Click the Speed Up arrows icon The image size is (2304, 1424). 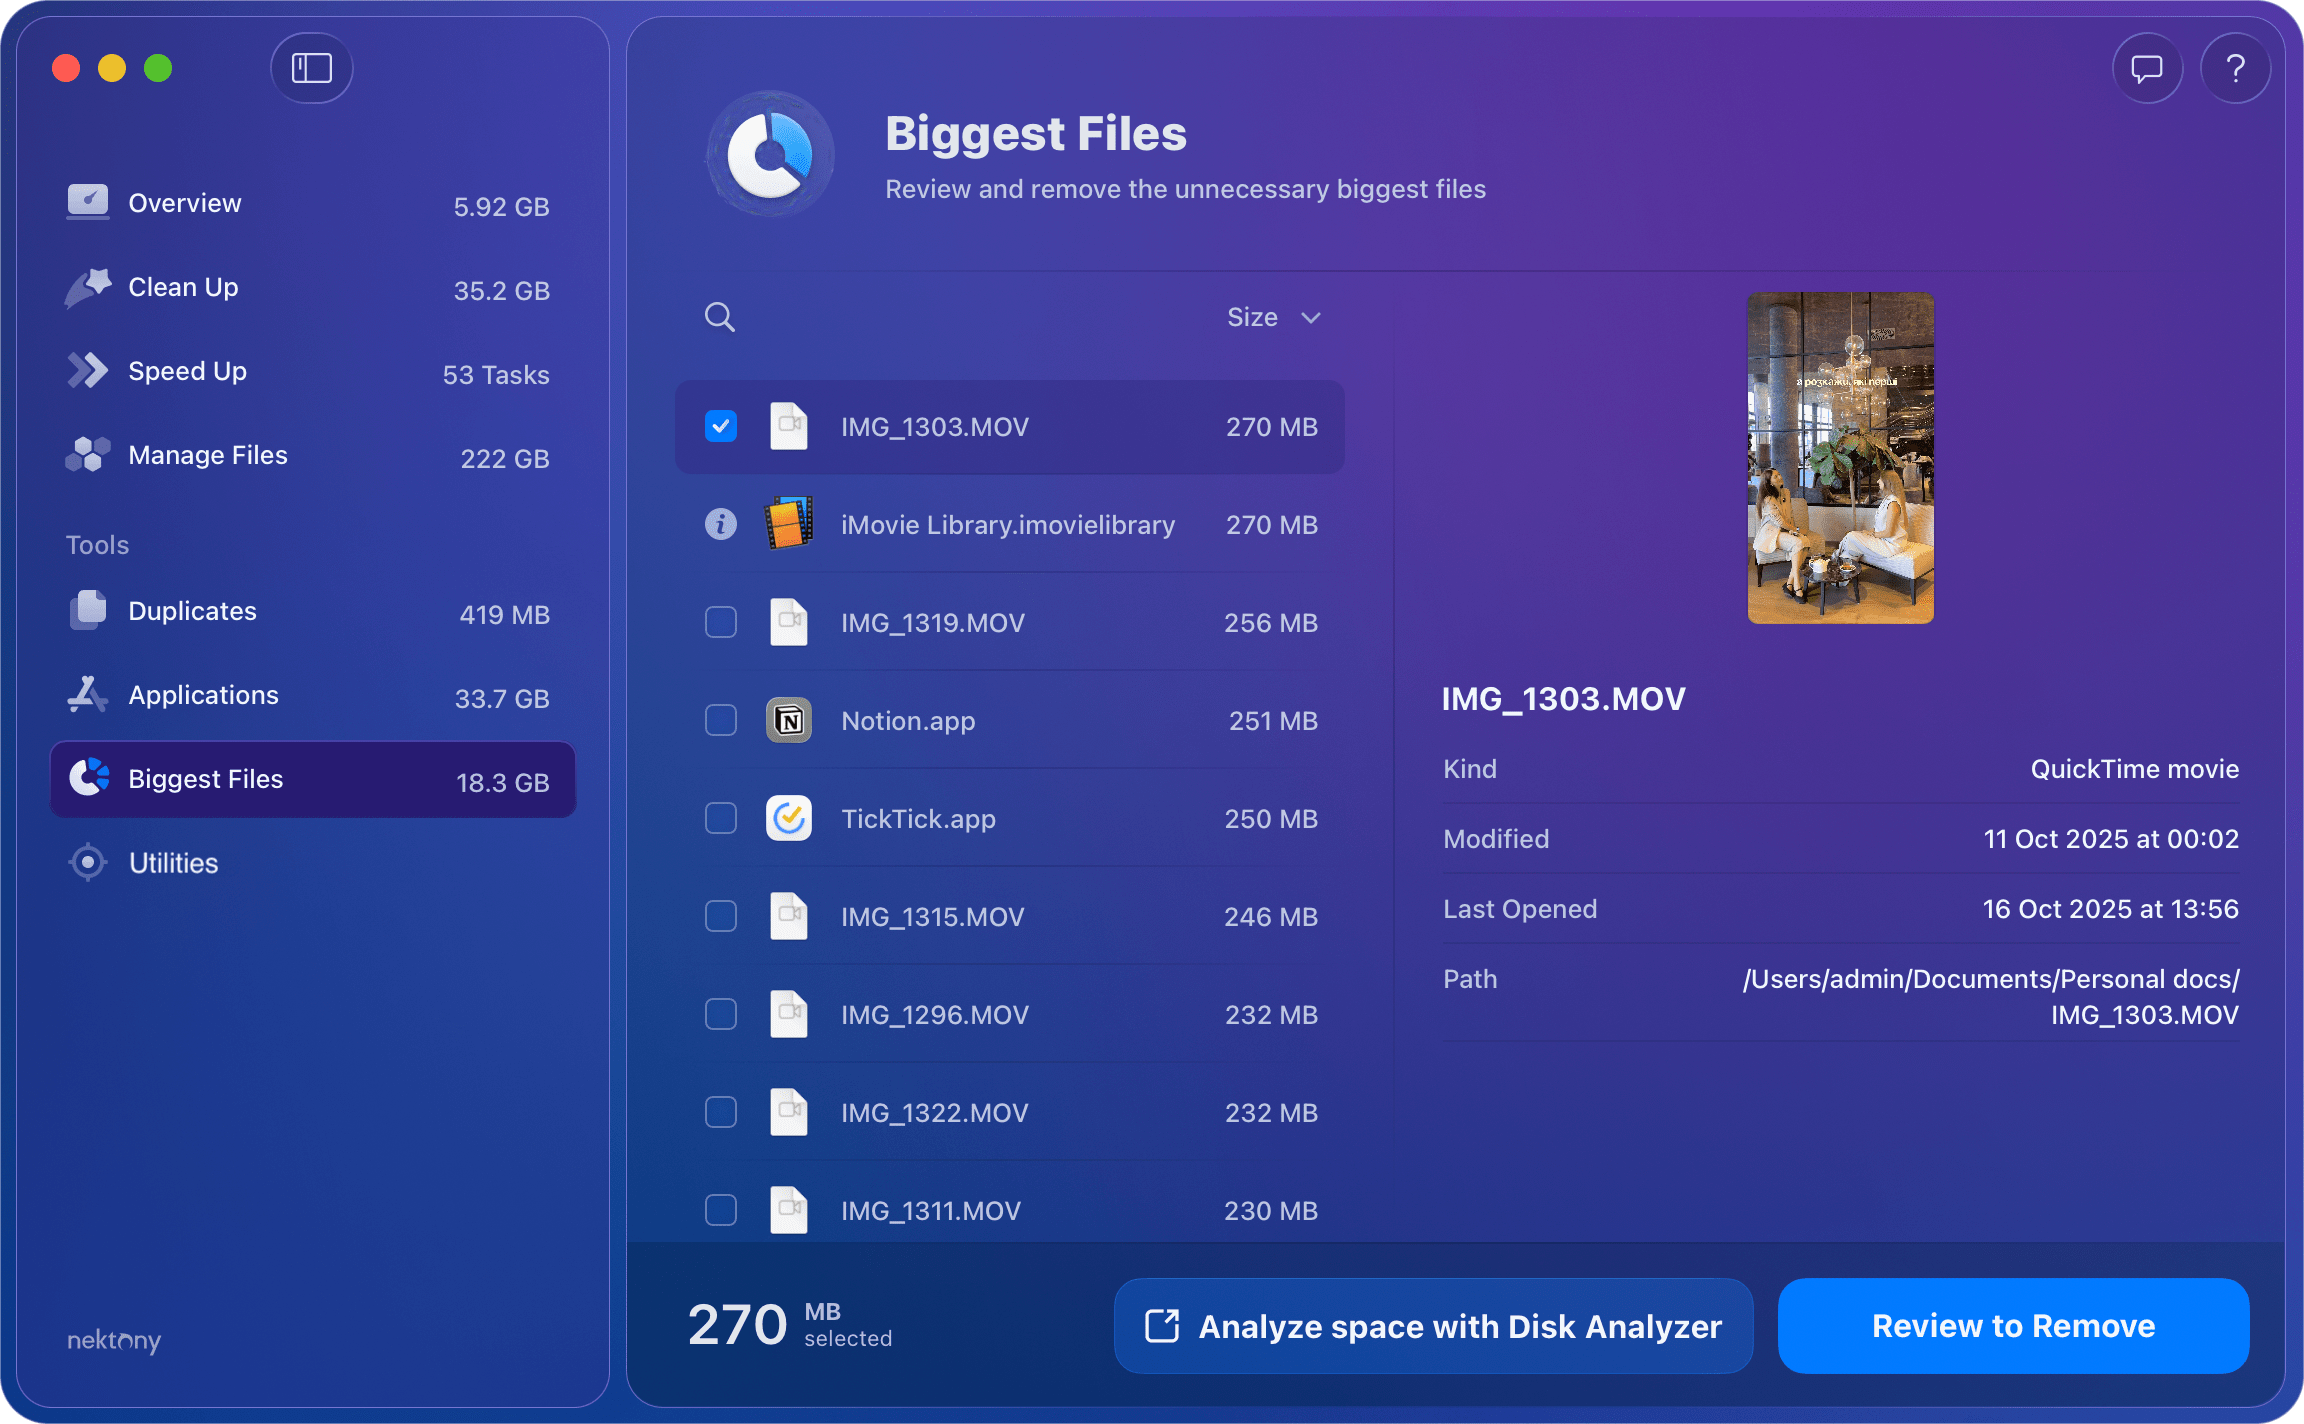(88, 370)
